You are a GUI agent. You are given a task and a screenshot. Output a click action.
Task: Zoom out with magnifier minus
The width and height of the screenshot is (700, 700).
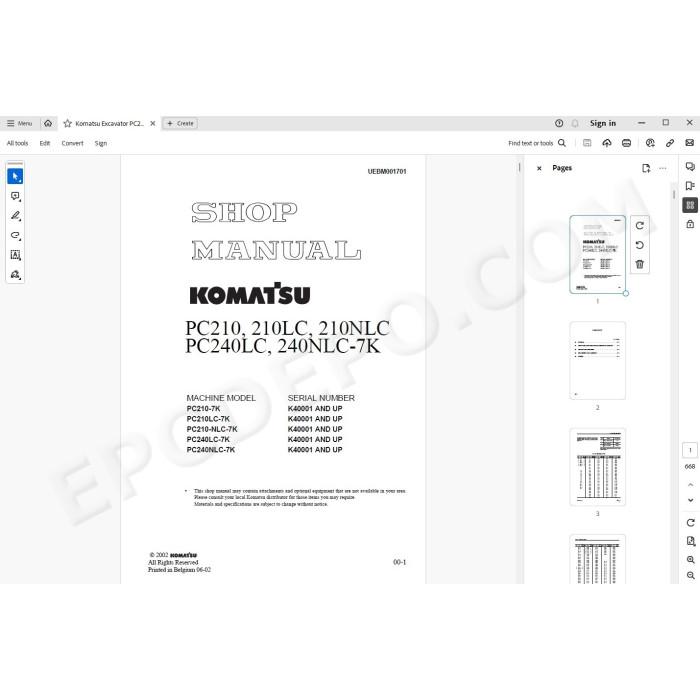tap(690, 575)
